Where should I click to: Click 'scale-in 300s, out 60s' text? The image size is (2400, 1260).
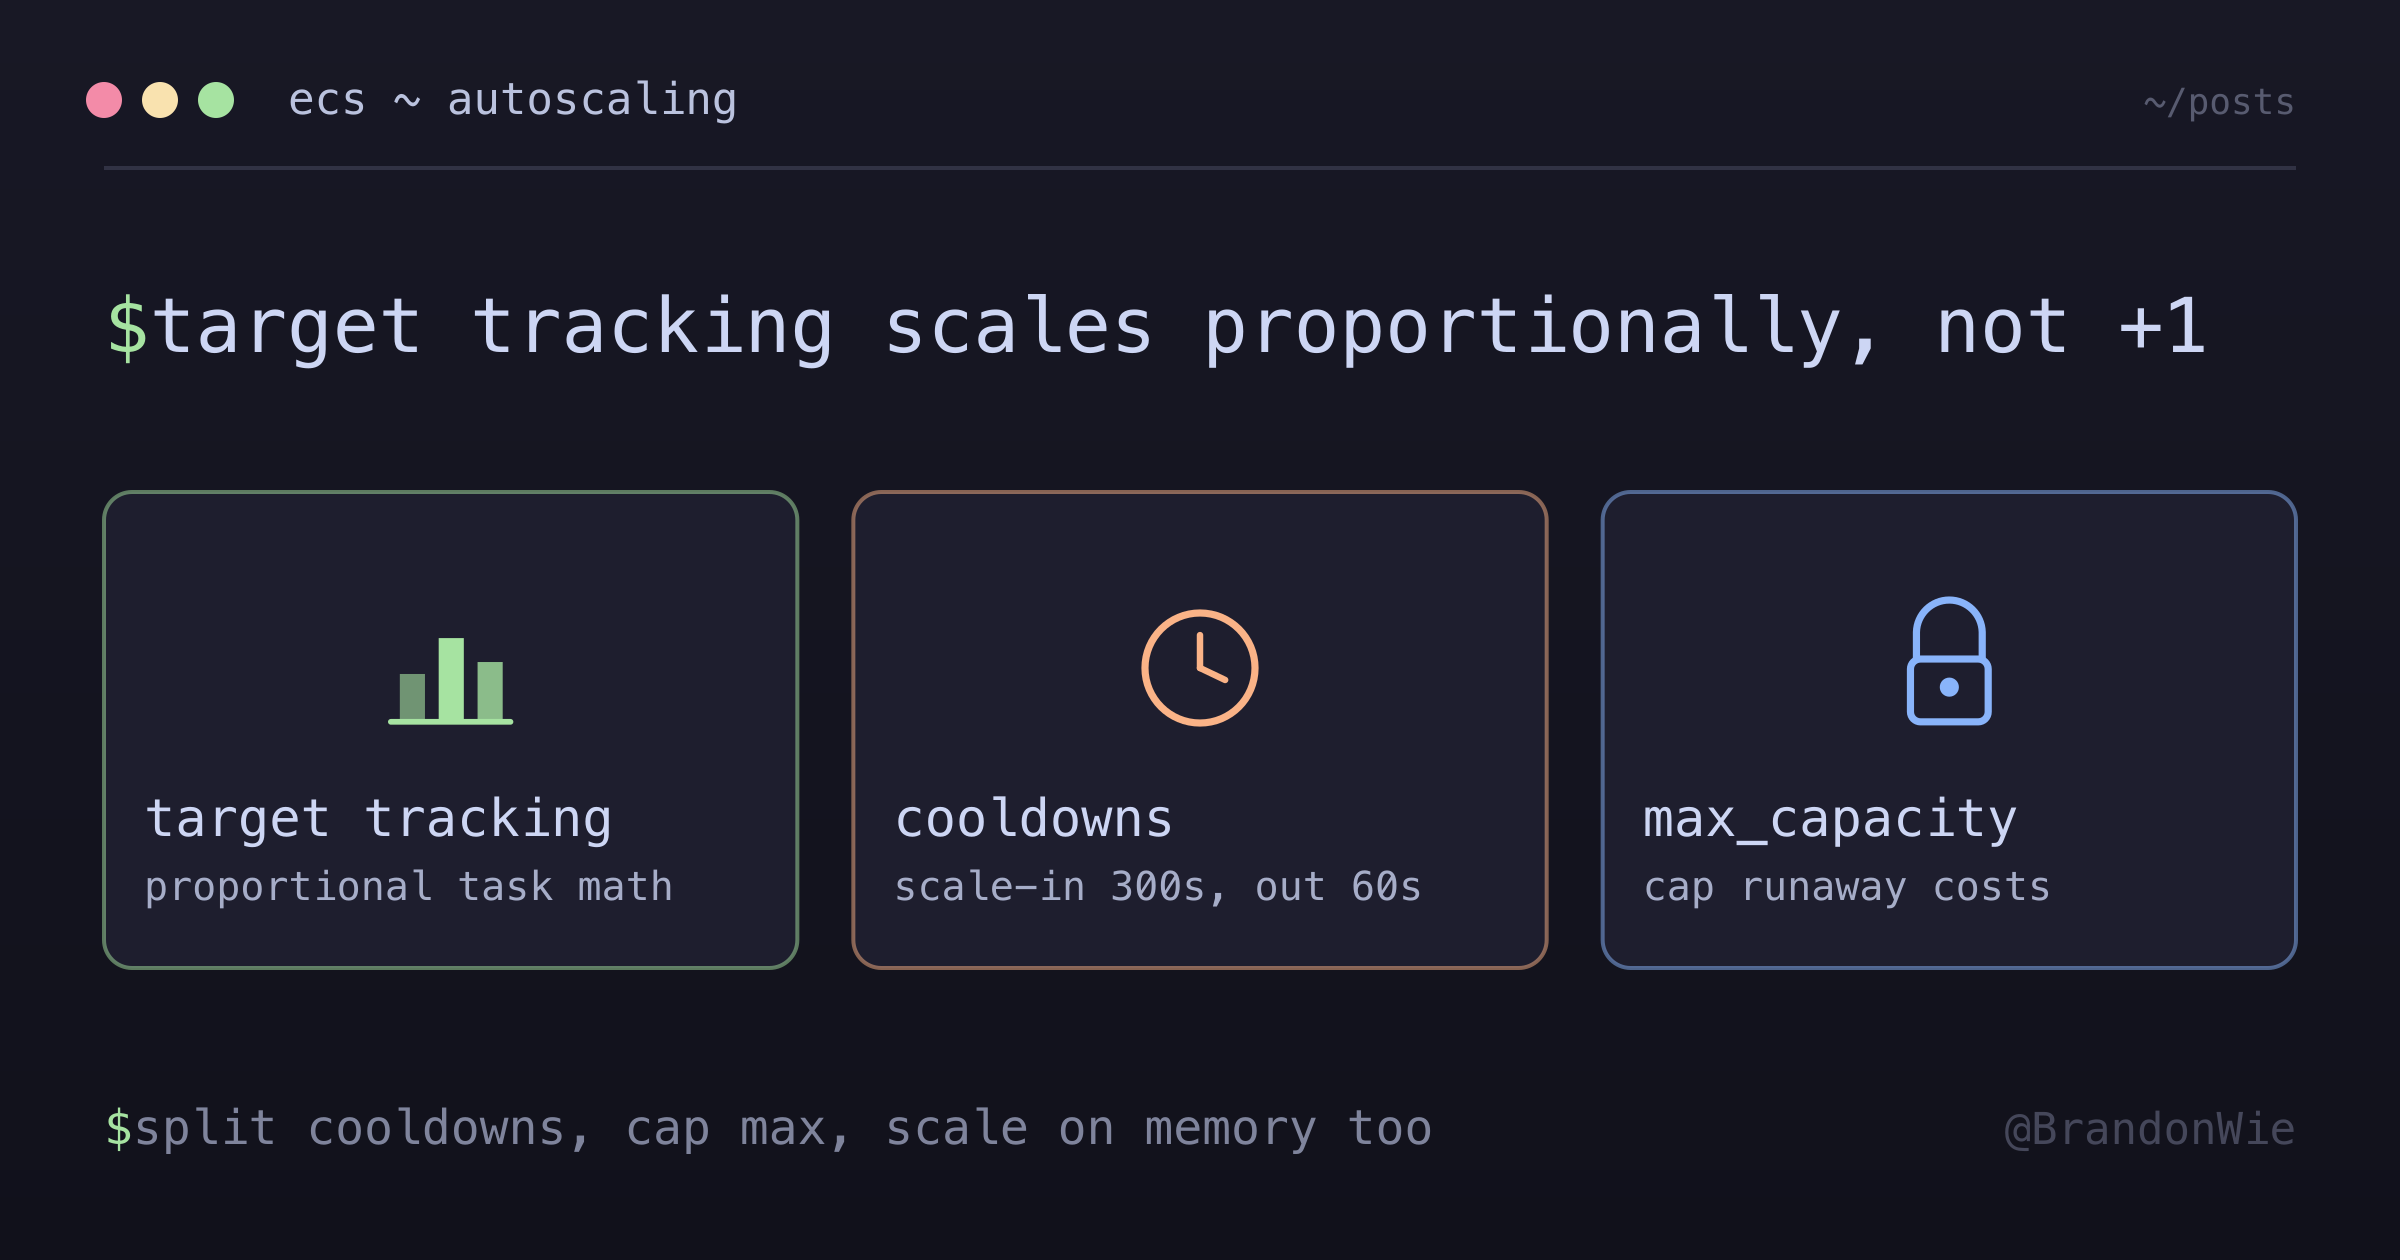[x=1158, y=887]
